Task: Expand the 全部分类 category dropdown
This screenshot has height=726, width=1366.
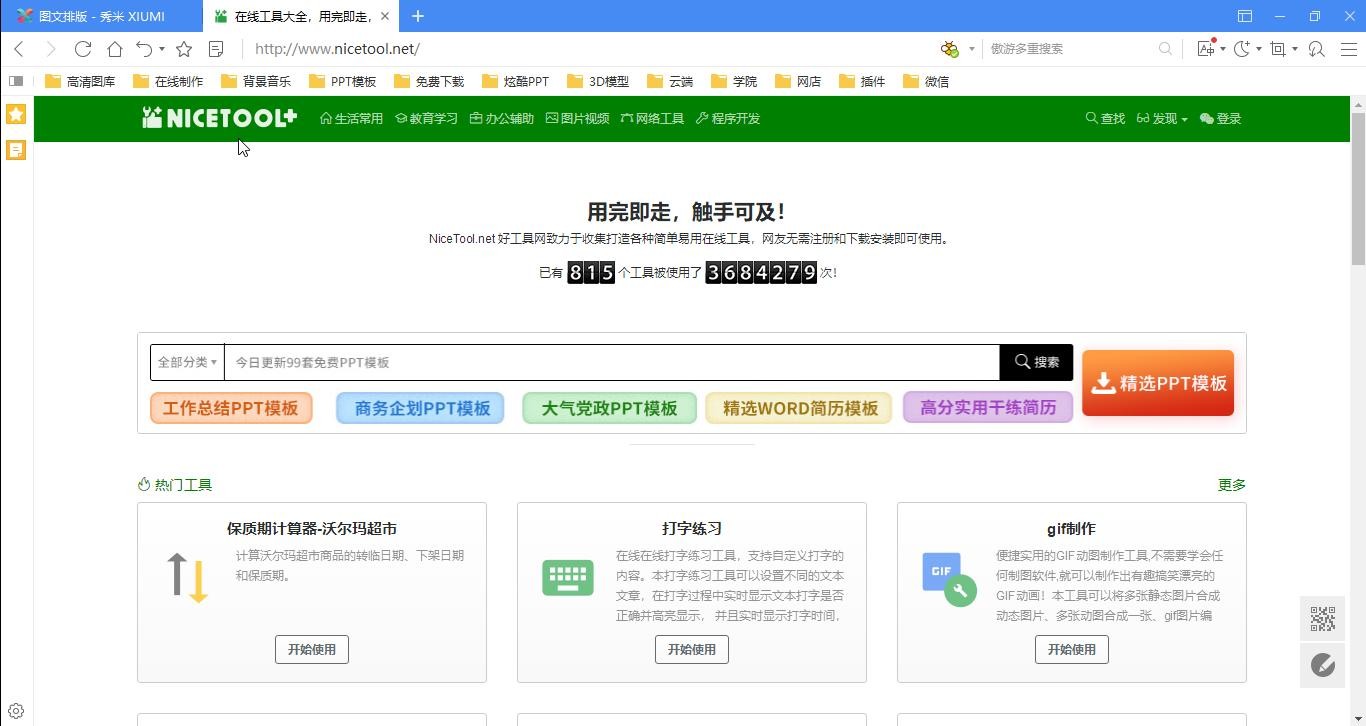Action: (x=187, y=362)
